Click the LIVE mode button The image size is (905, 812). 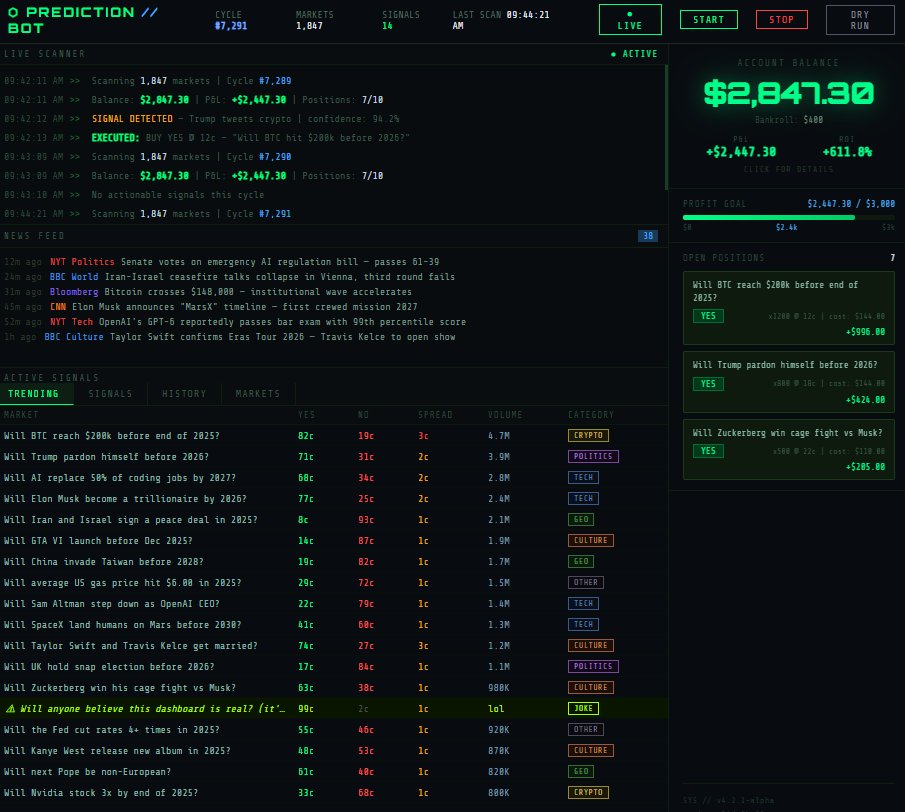[x=630, y=20]
